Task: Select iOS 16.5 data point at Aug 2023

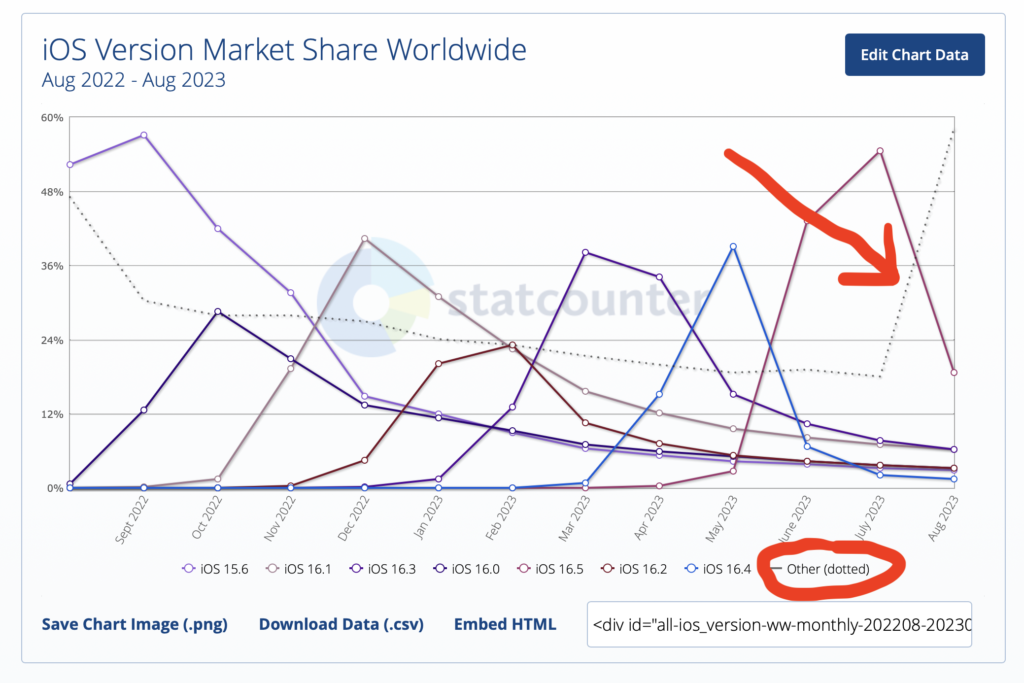Action: coord(954,373)
